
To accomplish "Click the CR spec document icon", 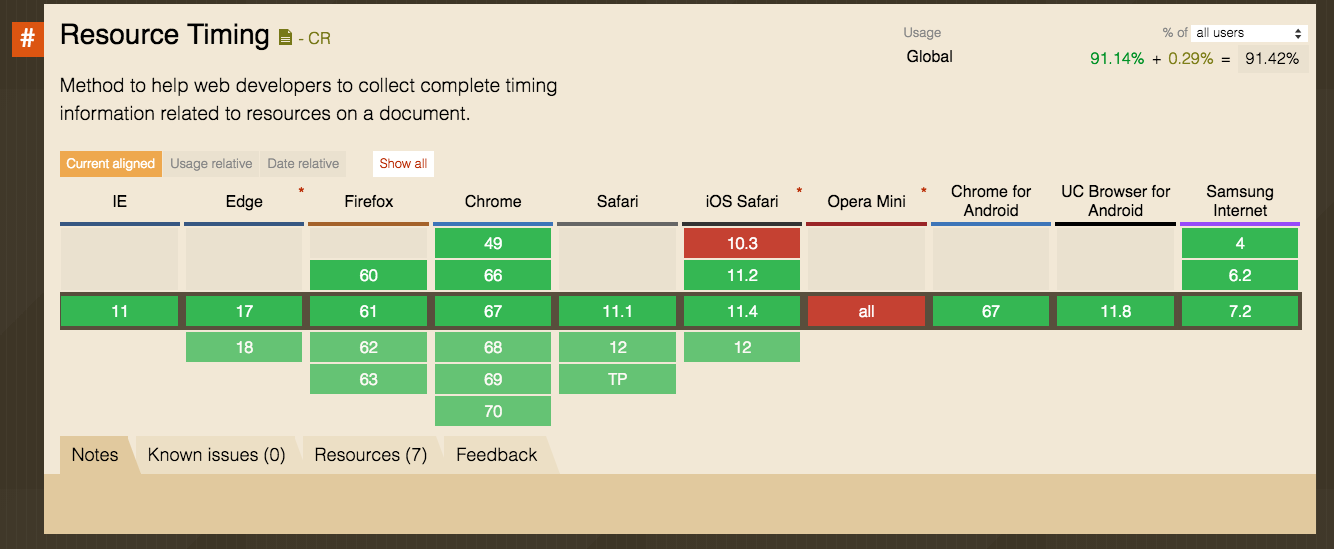I will click(x=286, y=38).
